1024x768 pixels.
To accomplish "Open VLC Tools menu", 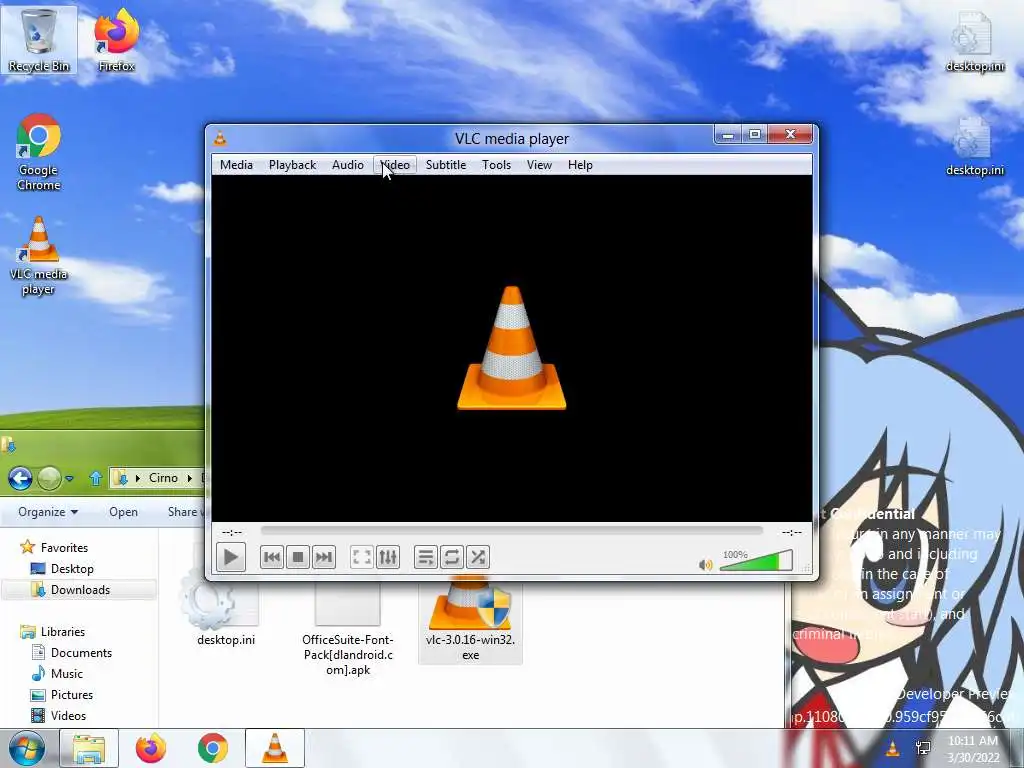I will (x=496, y=165).
